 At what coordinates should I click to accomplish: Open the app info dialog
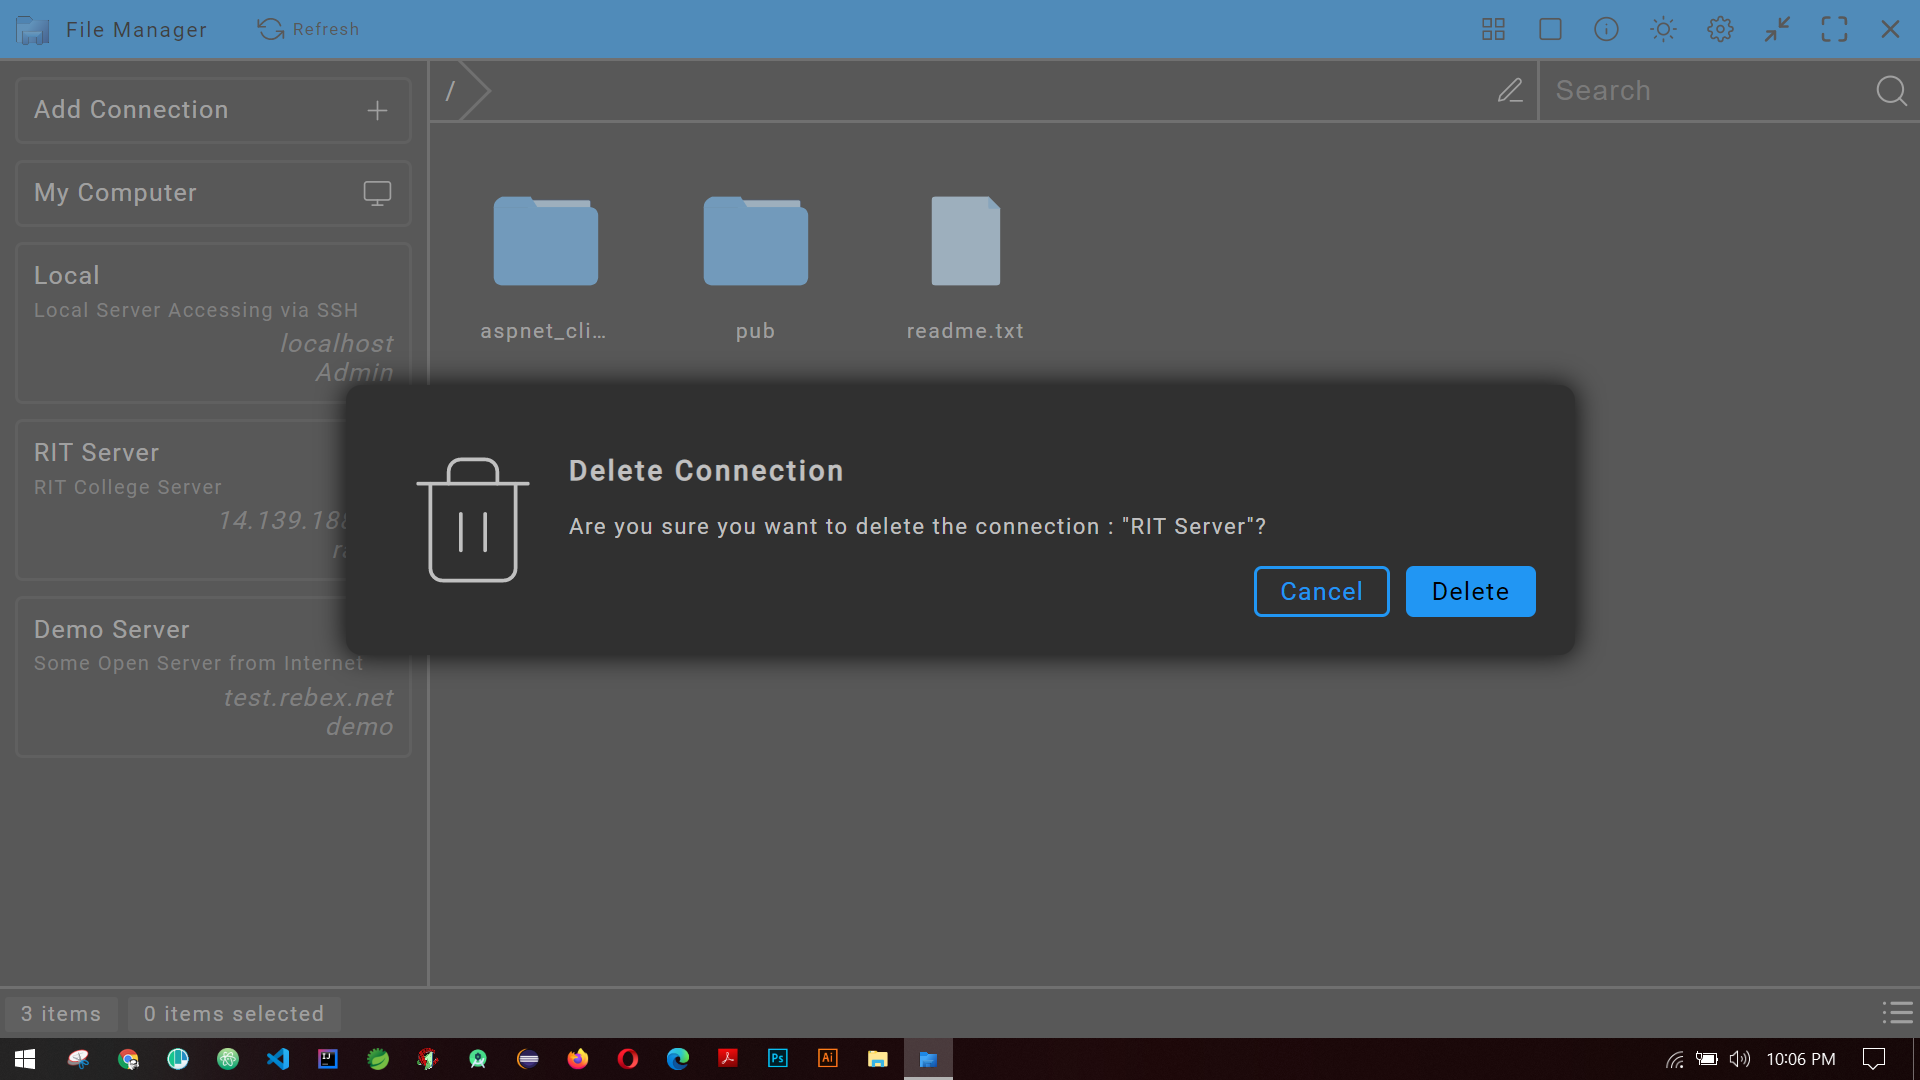(1605, 29)
